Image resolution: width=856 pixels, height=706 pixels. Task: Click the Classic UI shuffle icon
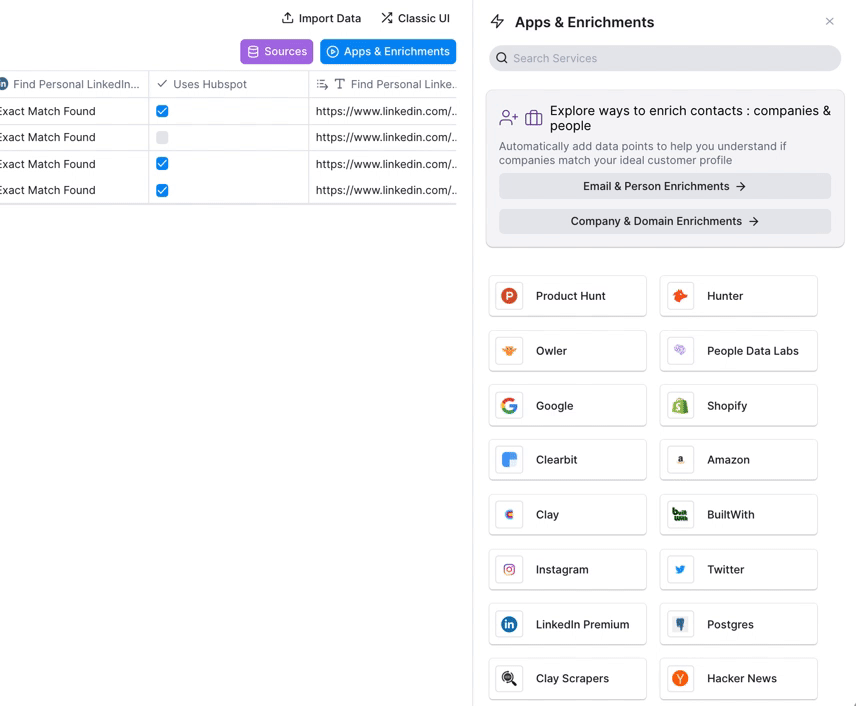(x=387, y=18)
